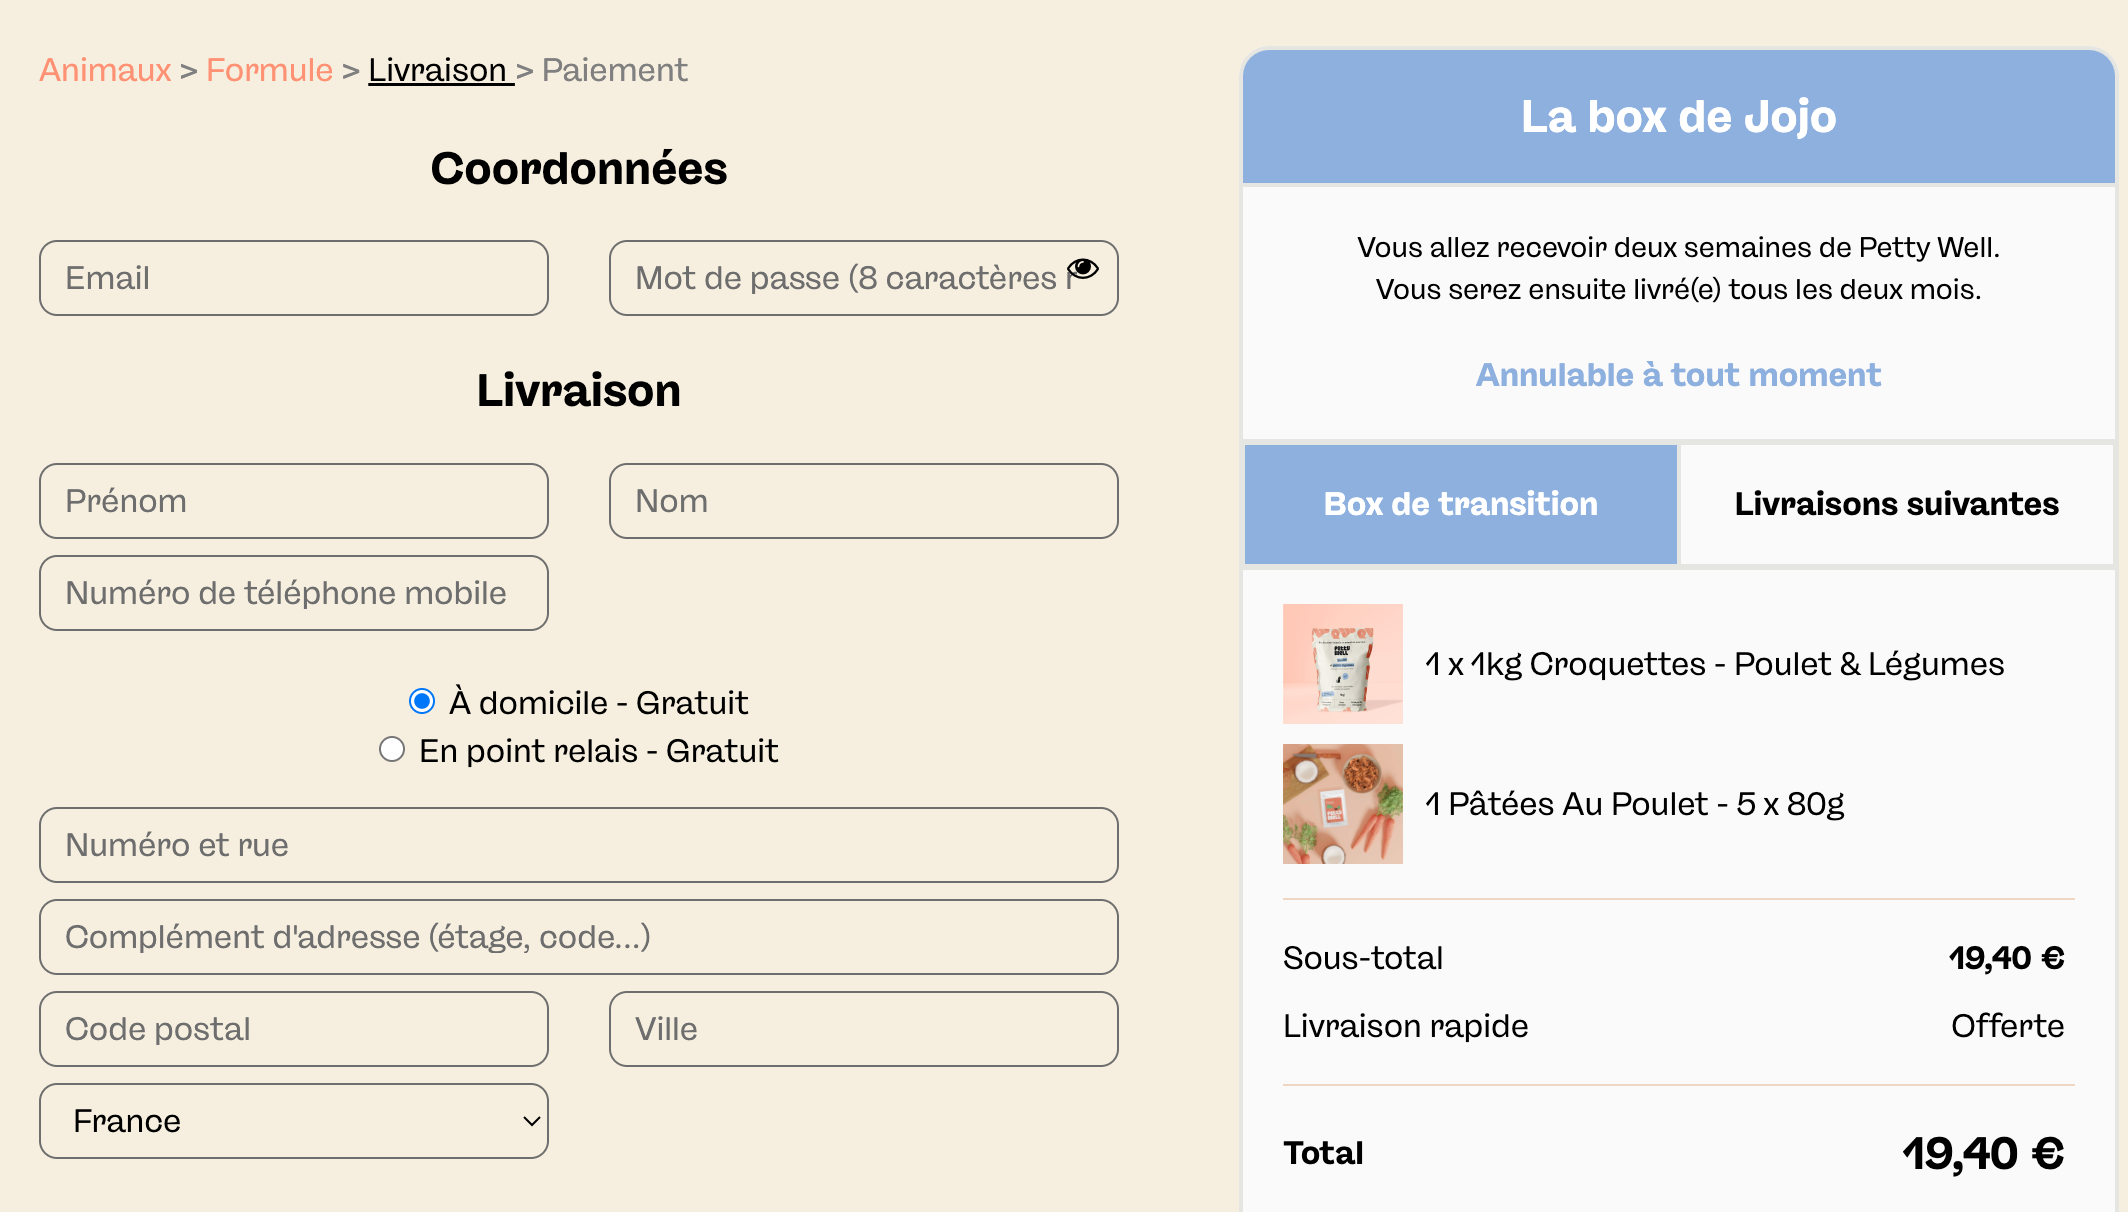The height and width of the screenshot is (1212, 2128).
Task: Switch to Box de transition tab
Action: [x=1461, y=504]
